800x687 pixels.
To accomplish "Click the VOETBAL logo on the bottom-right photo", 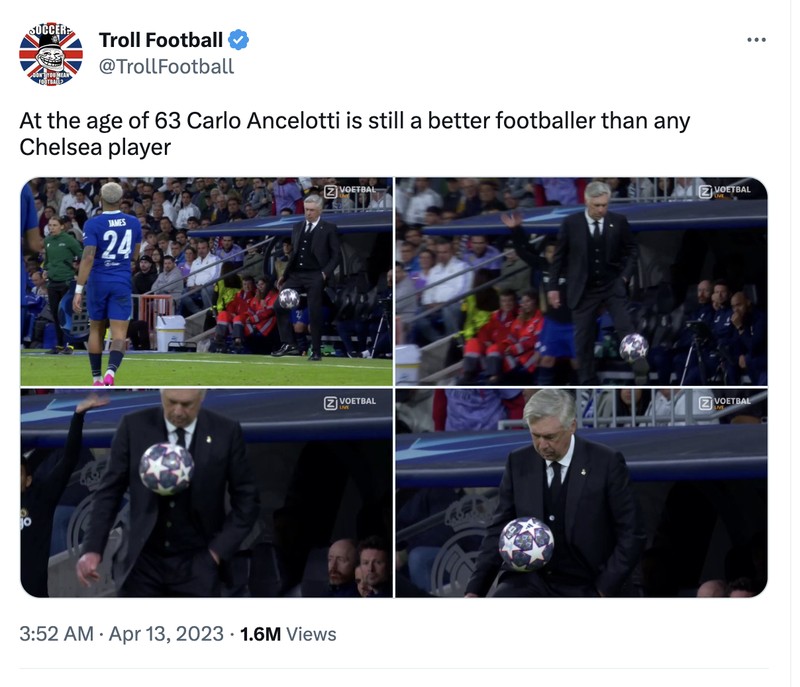I will [x=723, y=400].
